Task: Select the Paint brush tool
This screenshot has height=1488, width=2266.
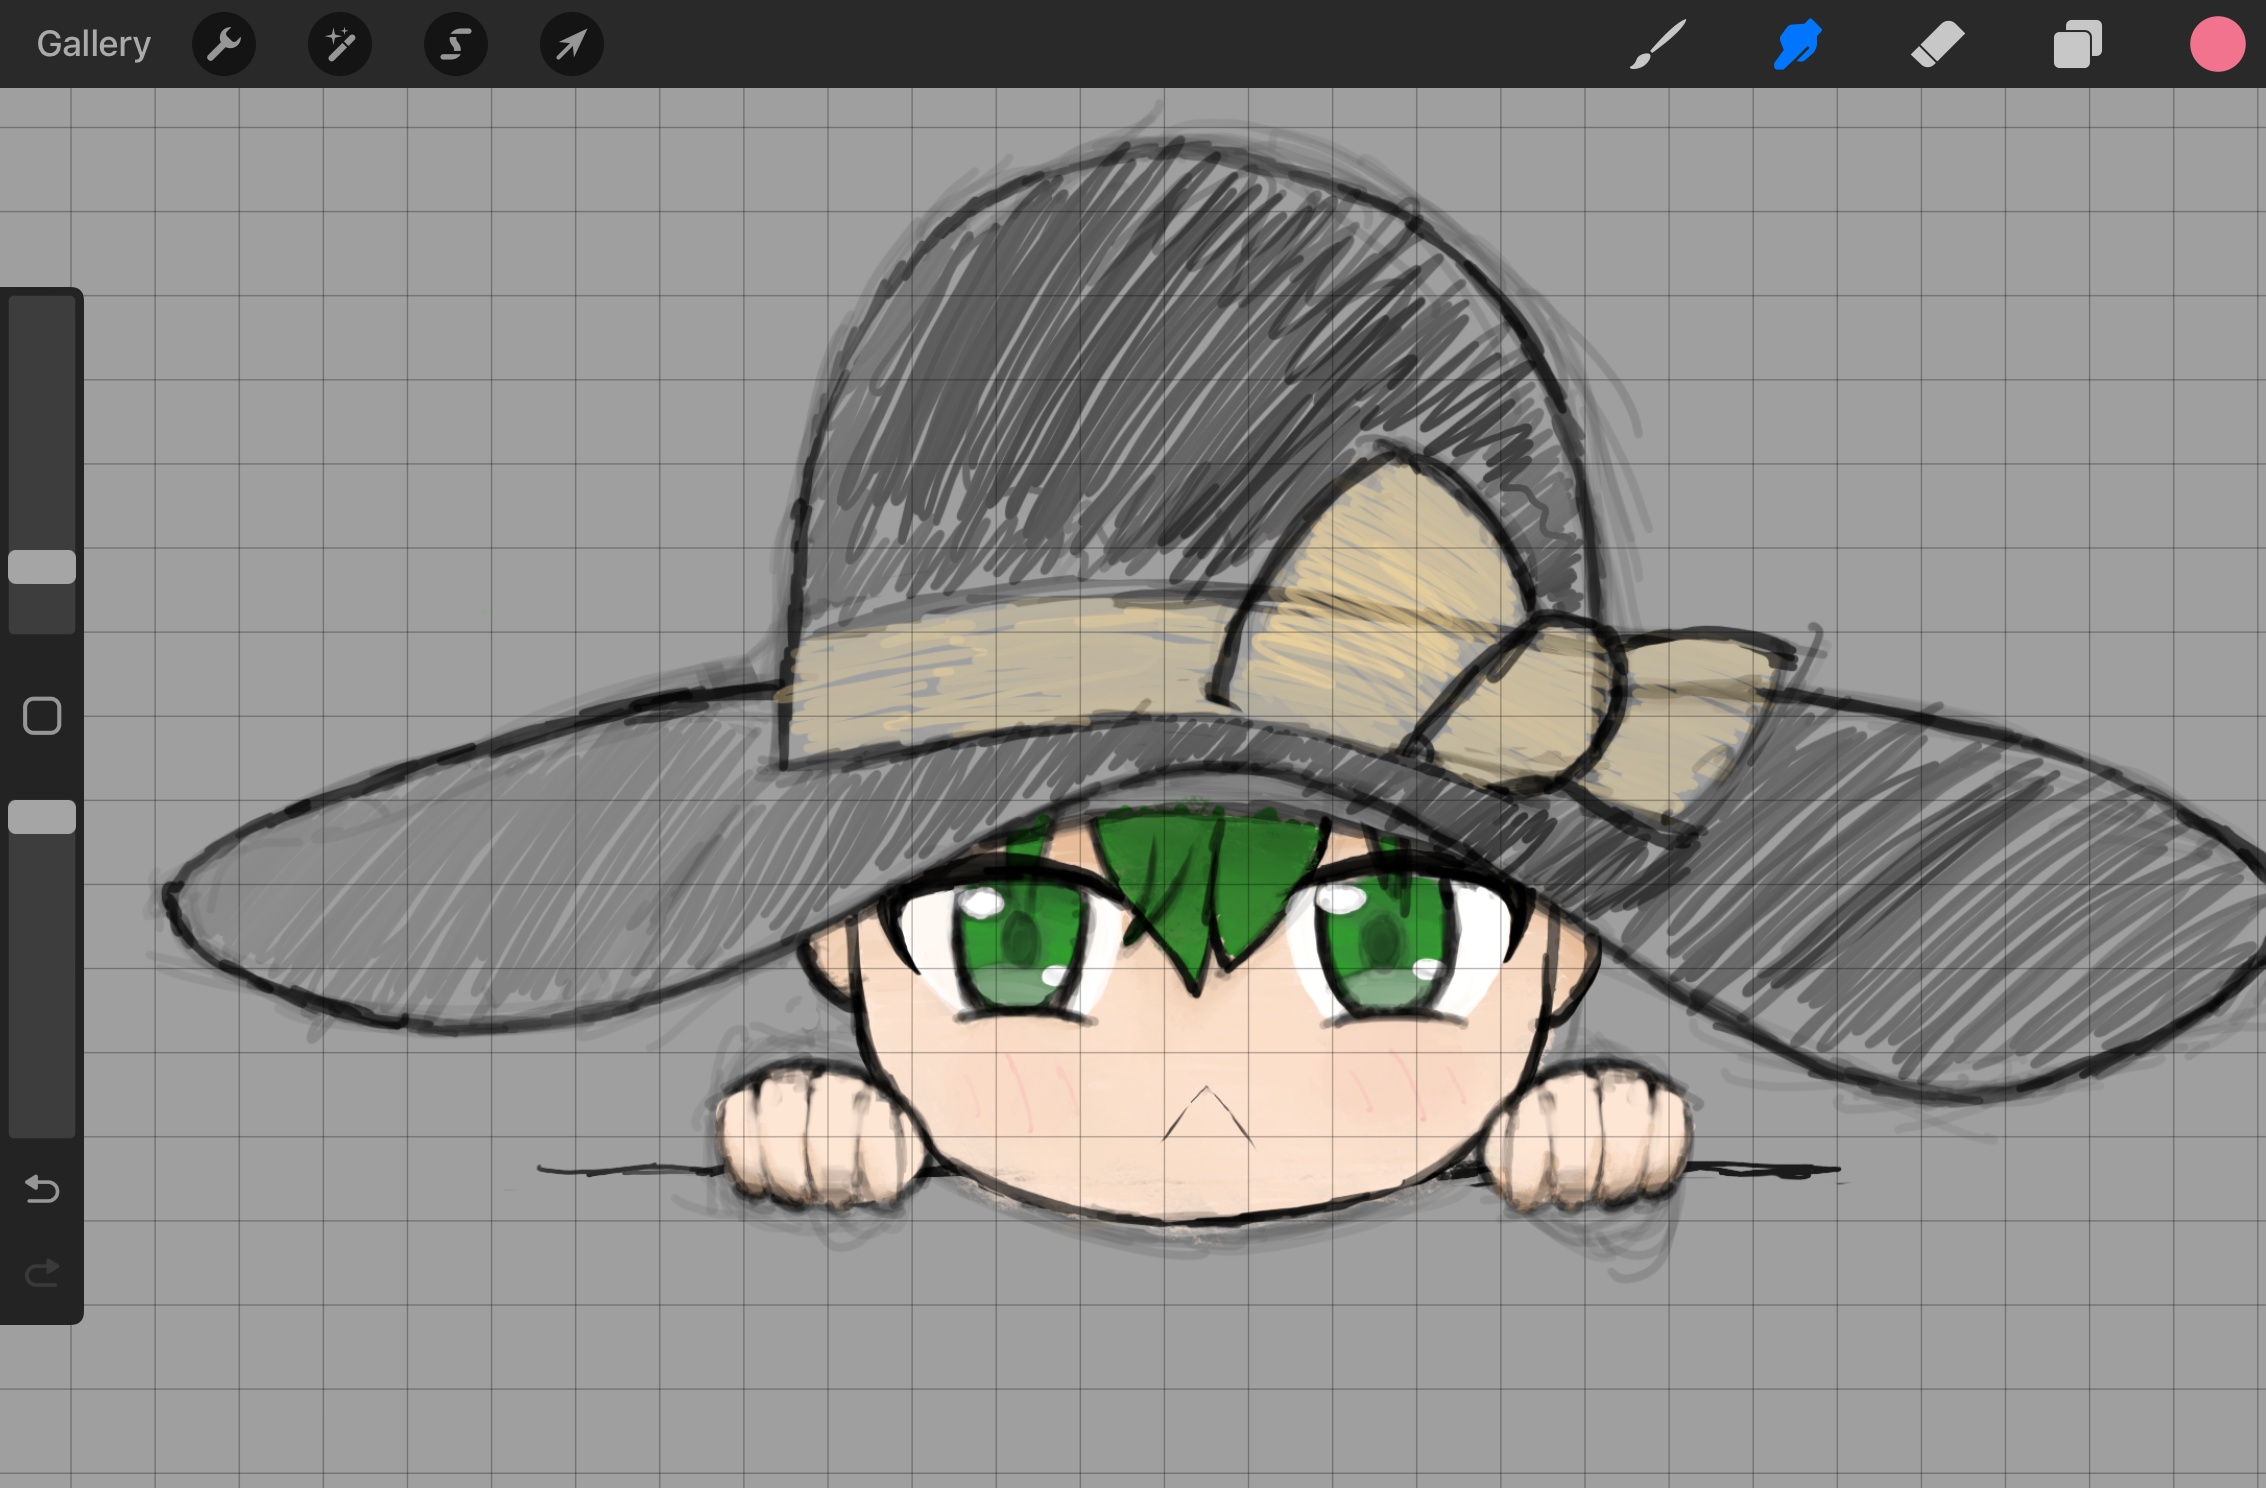Action: point(1658,44)
